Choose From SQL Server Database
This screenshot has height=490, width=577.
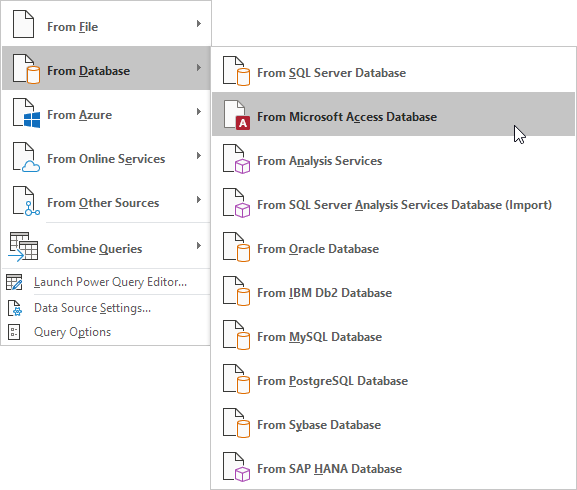[x=393, y=71]
